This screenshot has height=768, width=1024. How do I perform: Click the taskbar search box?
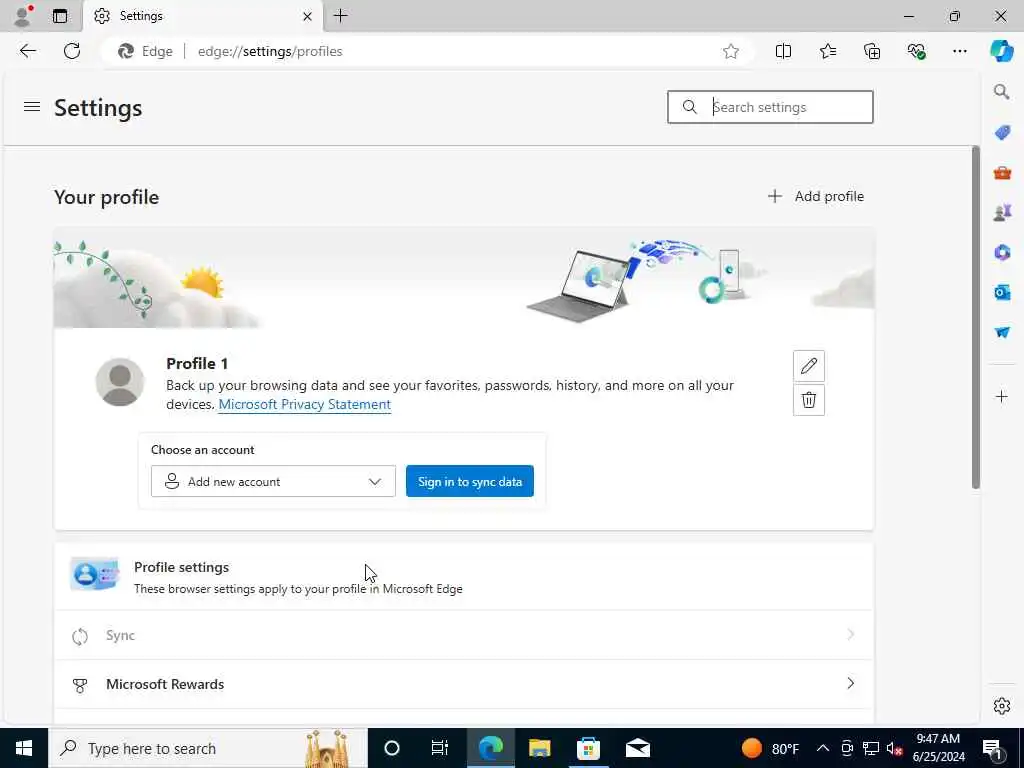click(208, 748)
